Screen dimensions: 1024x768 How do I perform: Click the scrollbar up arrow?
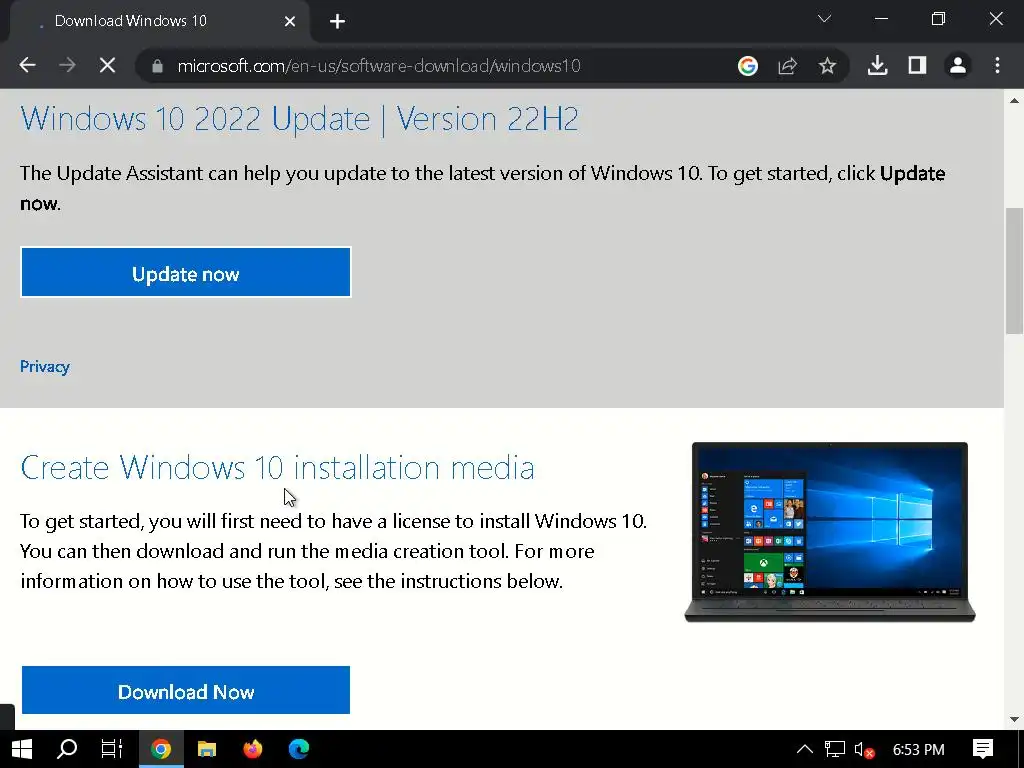[1014, 101]
